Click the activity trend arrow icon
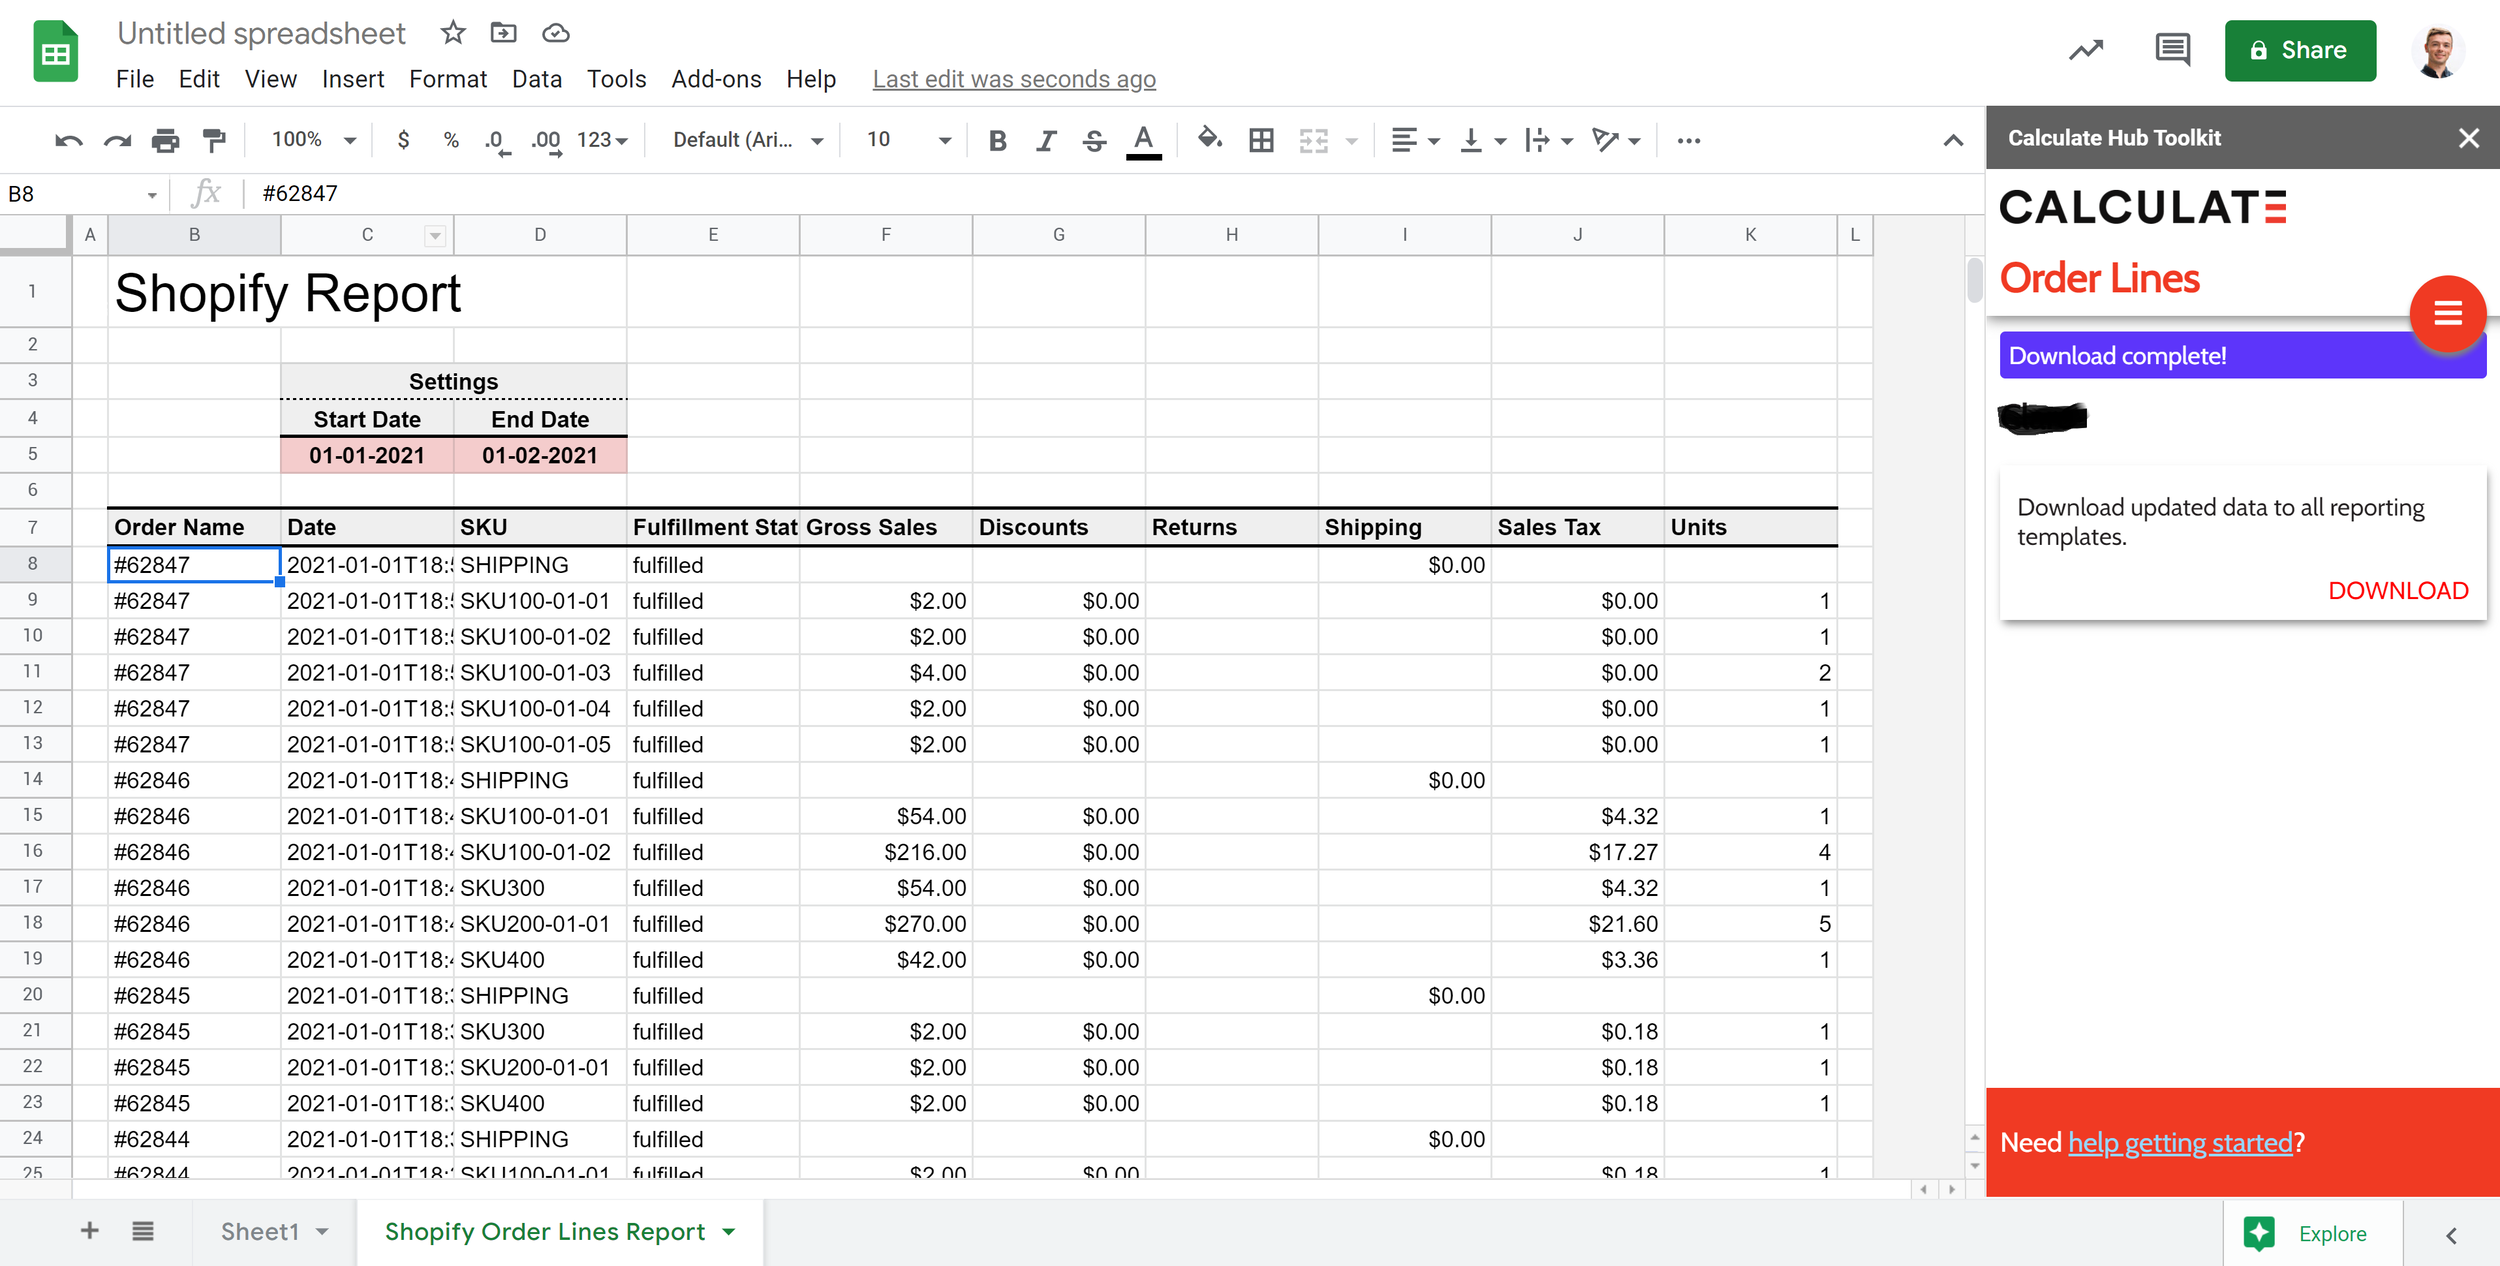Image resolution: width=2500 pixels, height=1266 pixels. point(2086,50)
